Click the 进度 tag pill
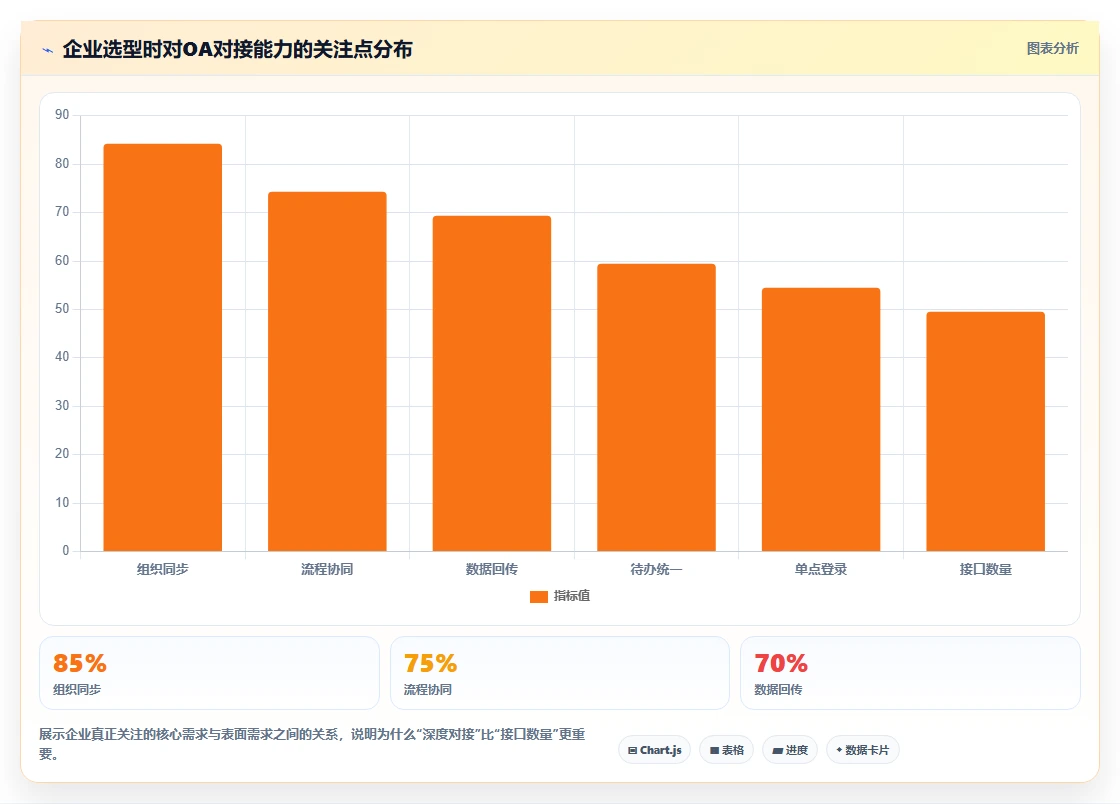This screenshot has width=1120, height=804. [790, 750]
